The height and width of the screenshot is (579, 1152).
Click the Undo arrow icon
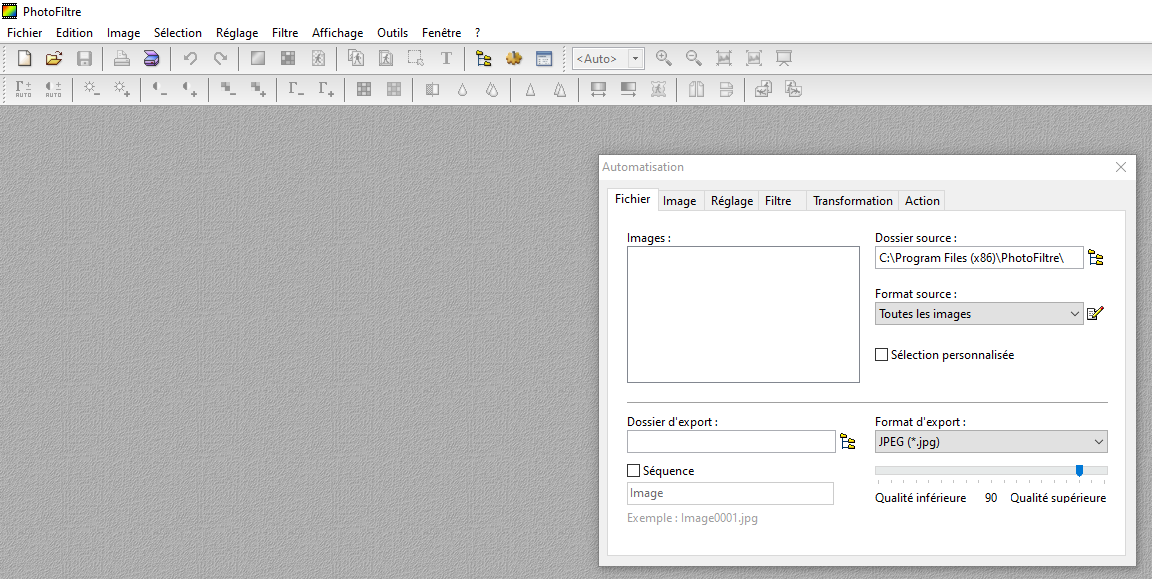[190, 59]
